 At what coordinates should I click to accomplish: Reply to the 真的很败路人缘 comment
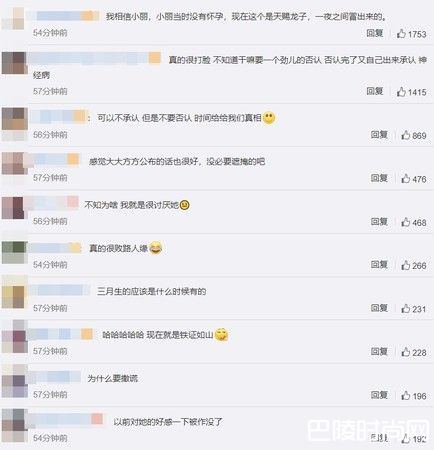(x=379, y=265)
